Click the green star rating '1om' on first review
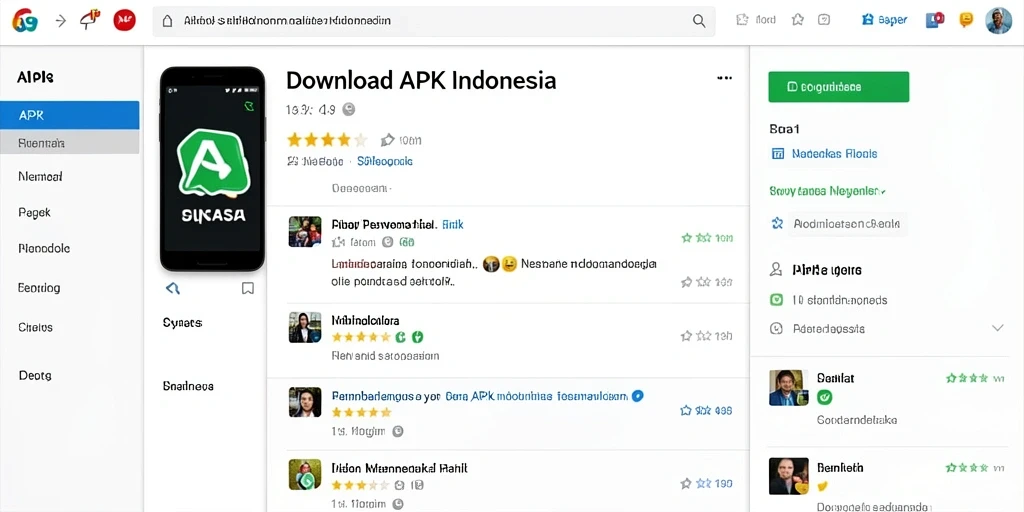The height and width of the screenshot is (512, 1024). (x=707, y=238)
